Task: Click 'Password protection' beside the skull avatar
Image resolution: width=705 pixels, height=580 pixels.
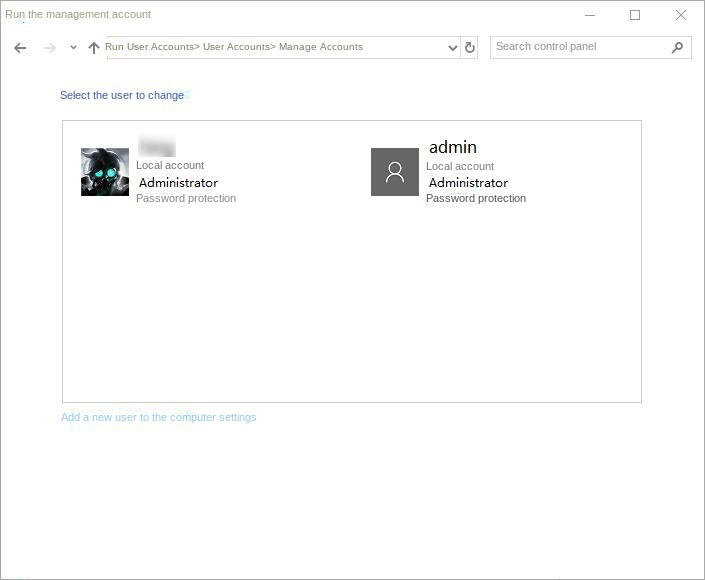Action: (x=186, y=198)
